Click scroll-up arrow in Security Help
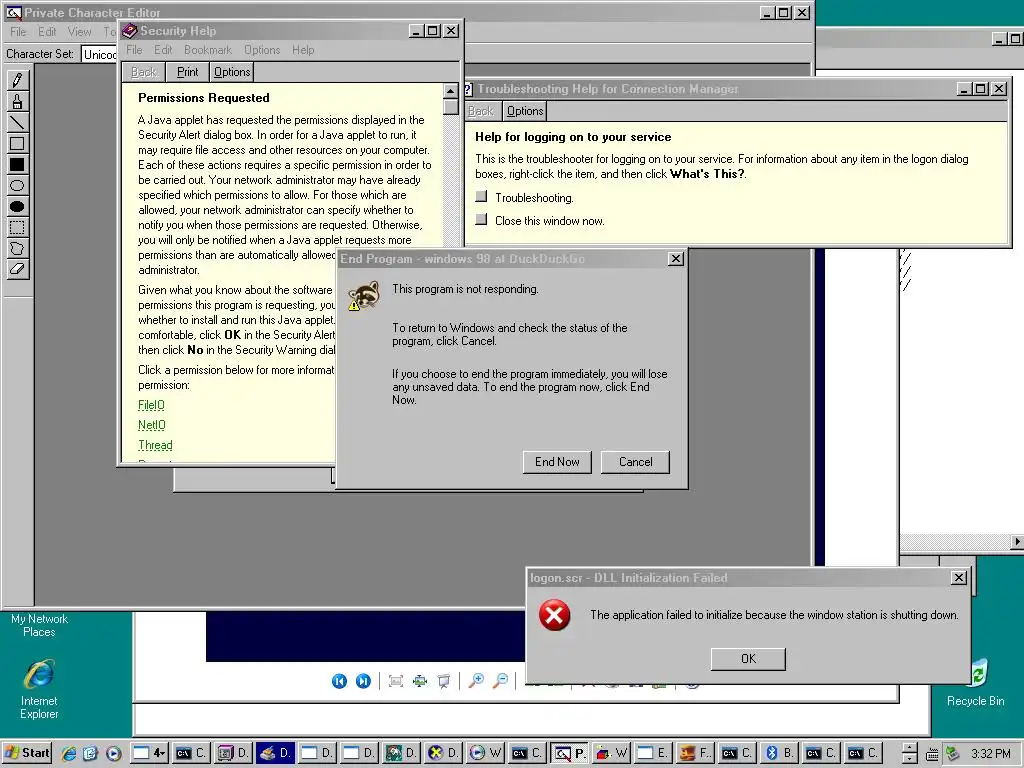Viewport: 1024px width, 768px height. click(451, 90)
